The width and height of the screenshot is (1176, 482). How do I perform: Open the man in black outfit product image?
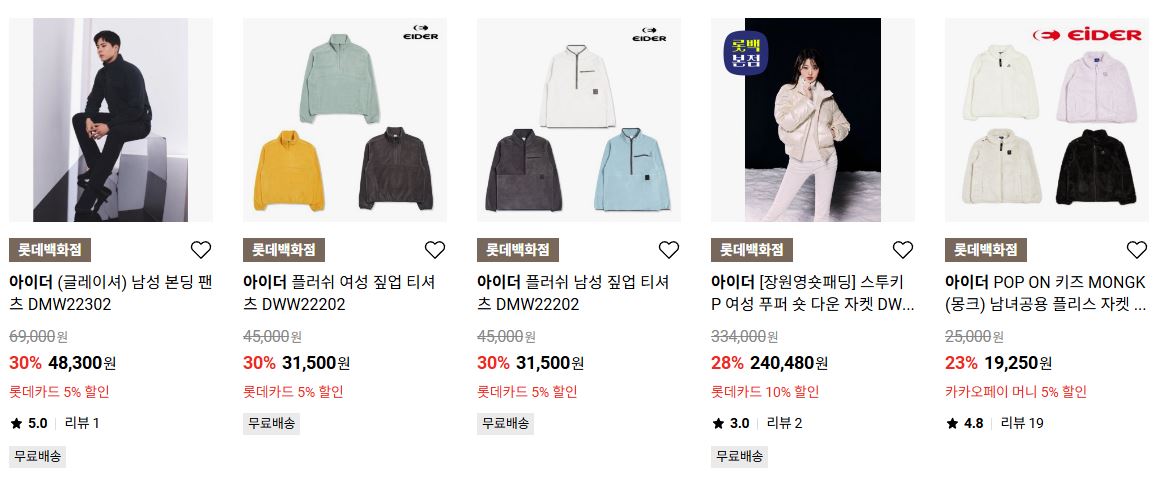(111, 120)
